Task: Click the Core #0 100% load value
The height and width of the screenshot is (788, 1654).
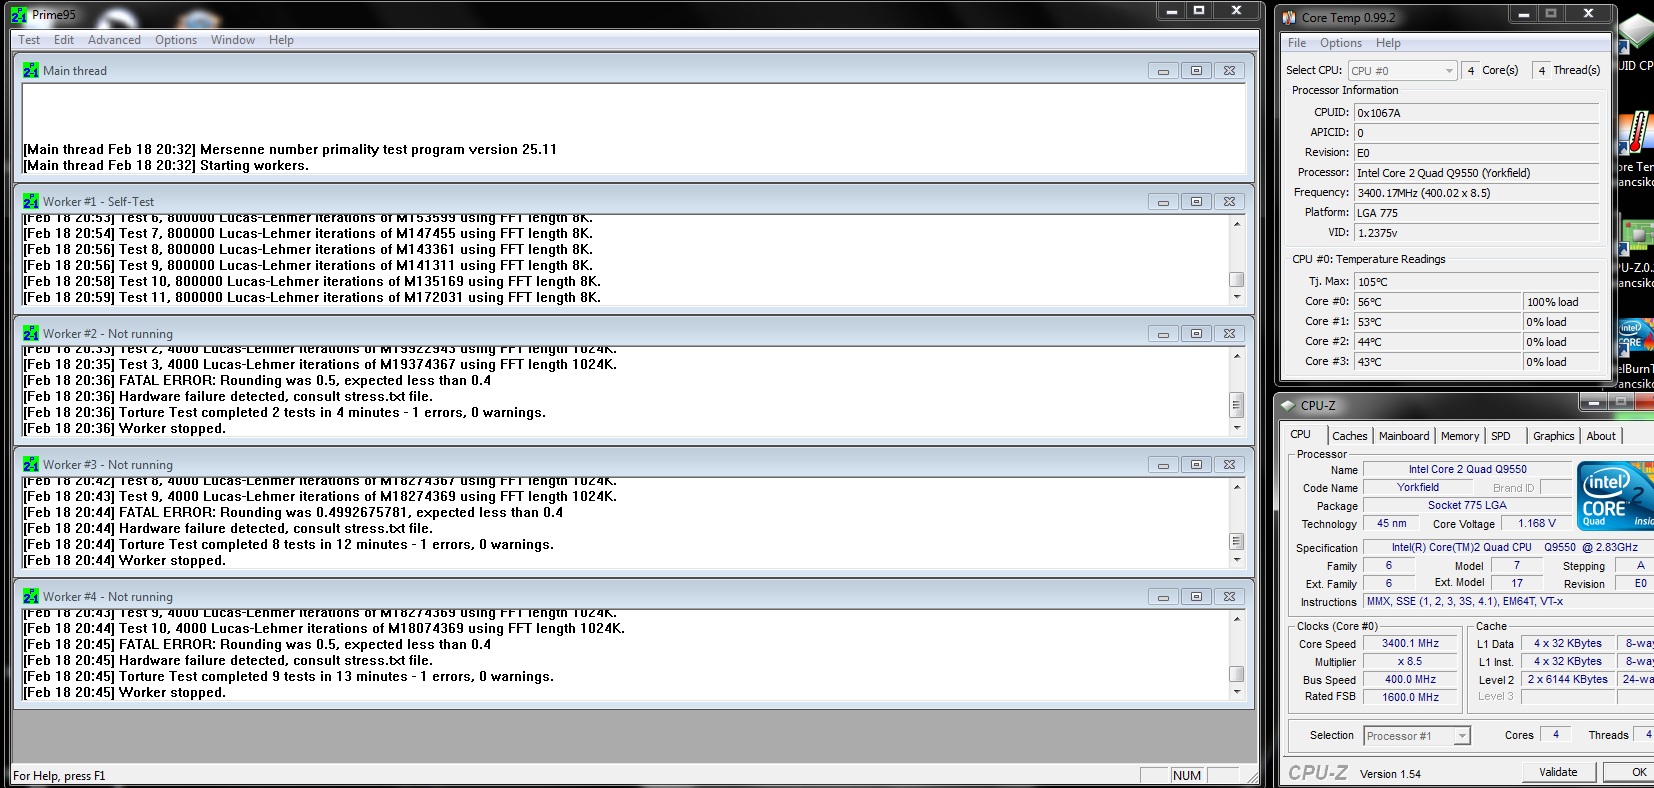Action: pos(1561,302)
